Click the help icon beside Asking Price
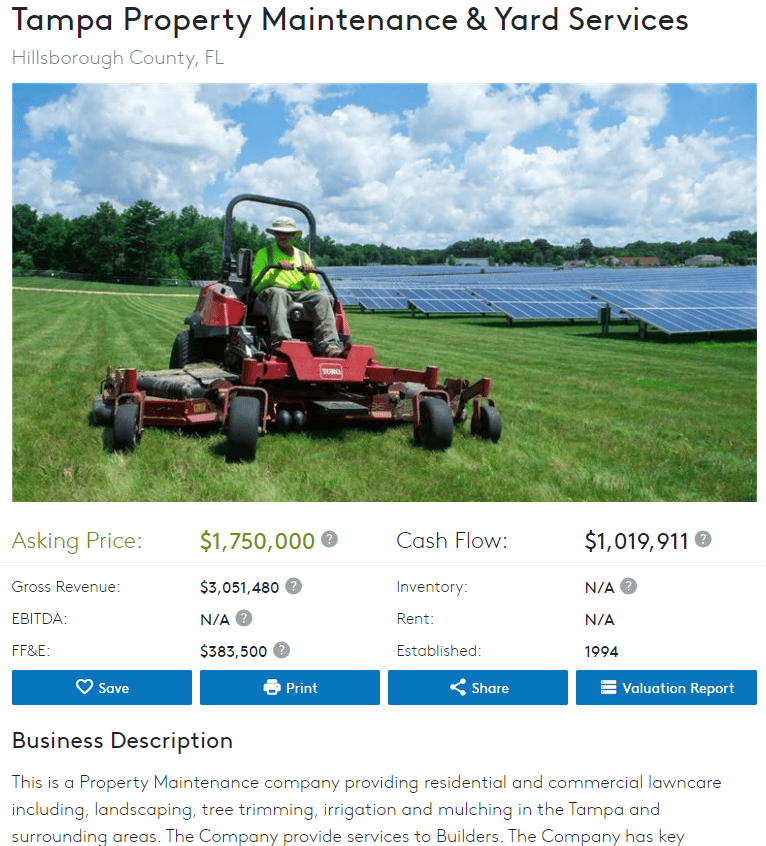766x846 pixels. click(329, 539)
